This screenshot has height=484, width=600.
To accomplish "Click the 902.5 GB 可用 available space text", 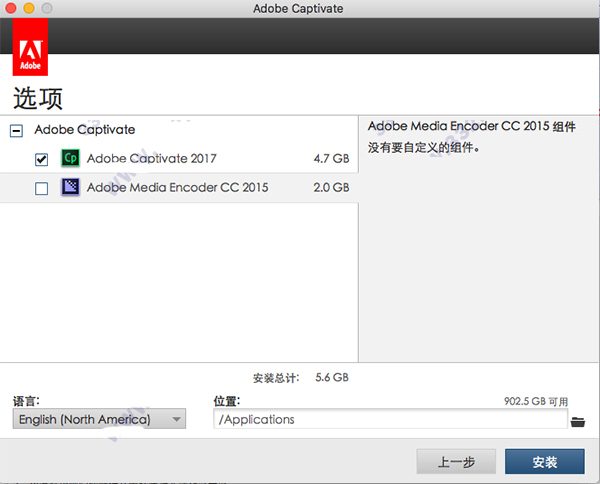I will pyautogui.click(x=536, y=401).
